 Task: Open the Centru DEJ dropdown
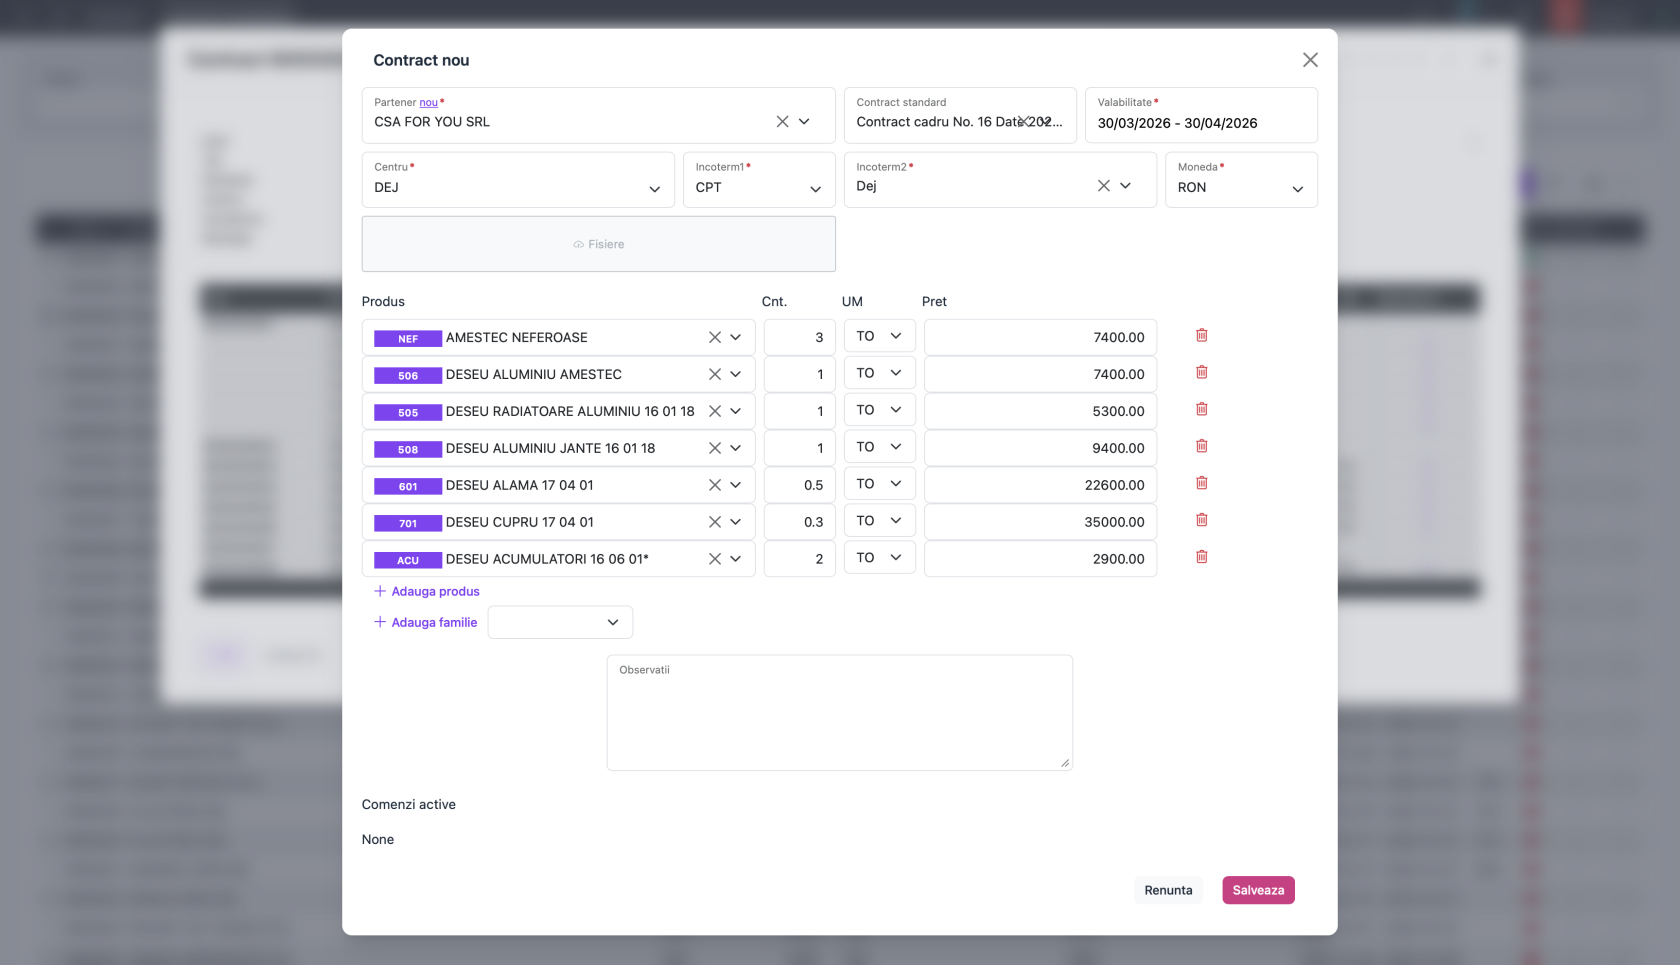pos(518,180)
